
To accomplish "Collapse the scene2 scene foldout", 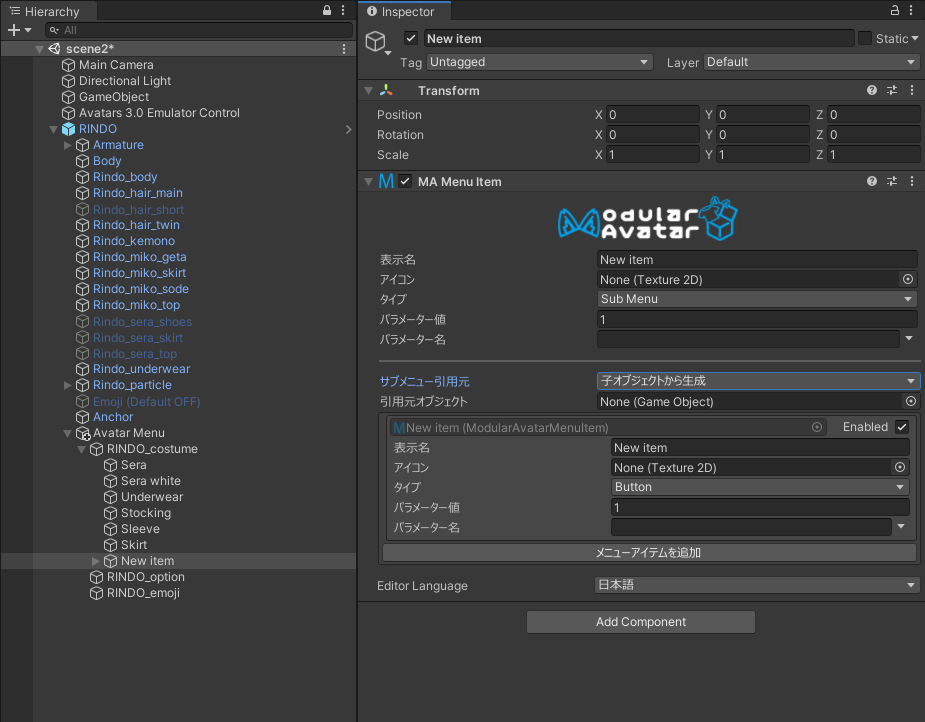I will point(40,49).
